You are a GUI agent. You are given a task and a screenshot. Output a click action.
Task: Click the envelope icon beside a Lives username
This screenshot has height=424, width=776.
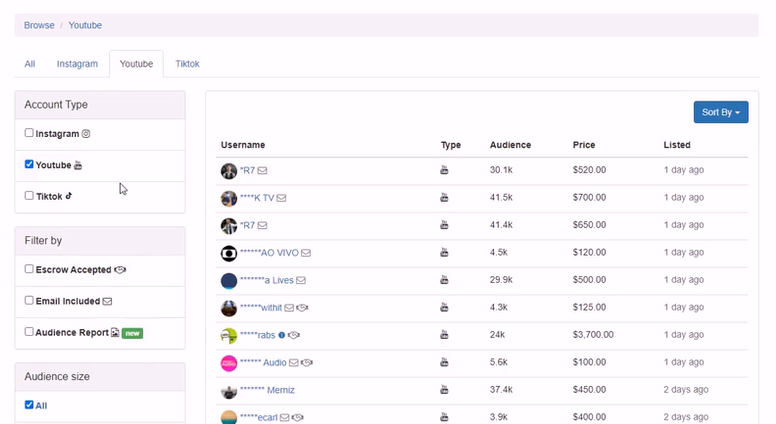(x=301, y=280)
